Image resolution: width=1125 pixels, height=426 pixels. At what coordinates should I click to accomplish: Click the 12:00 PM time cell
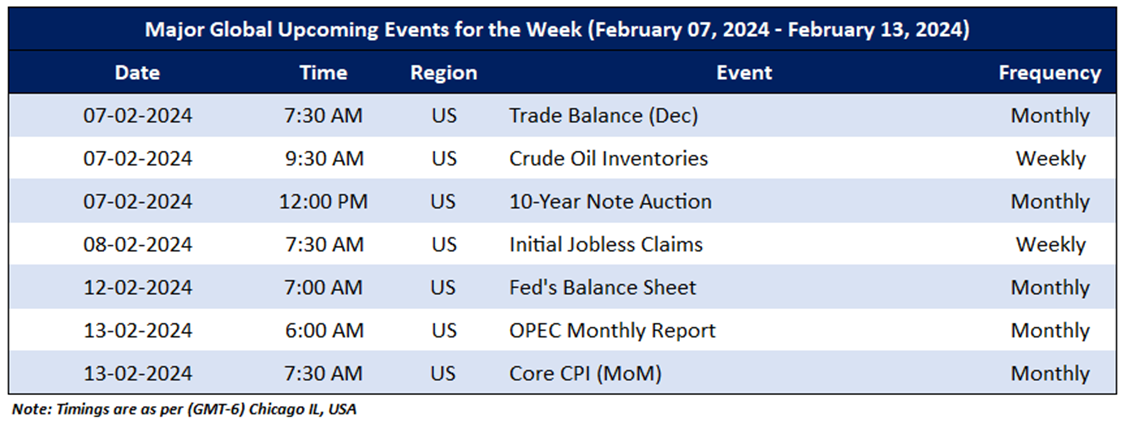323,202
